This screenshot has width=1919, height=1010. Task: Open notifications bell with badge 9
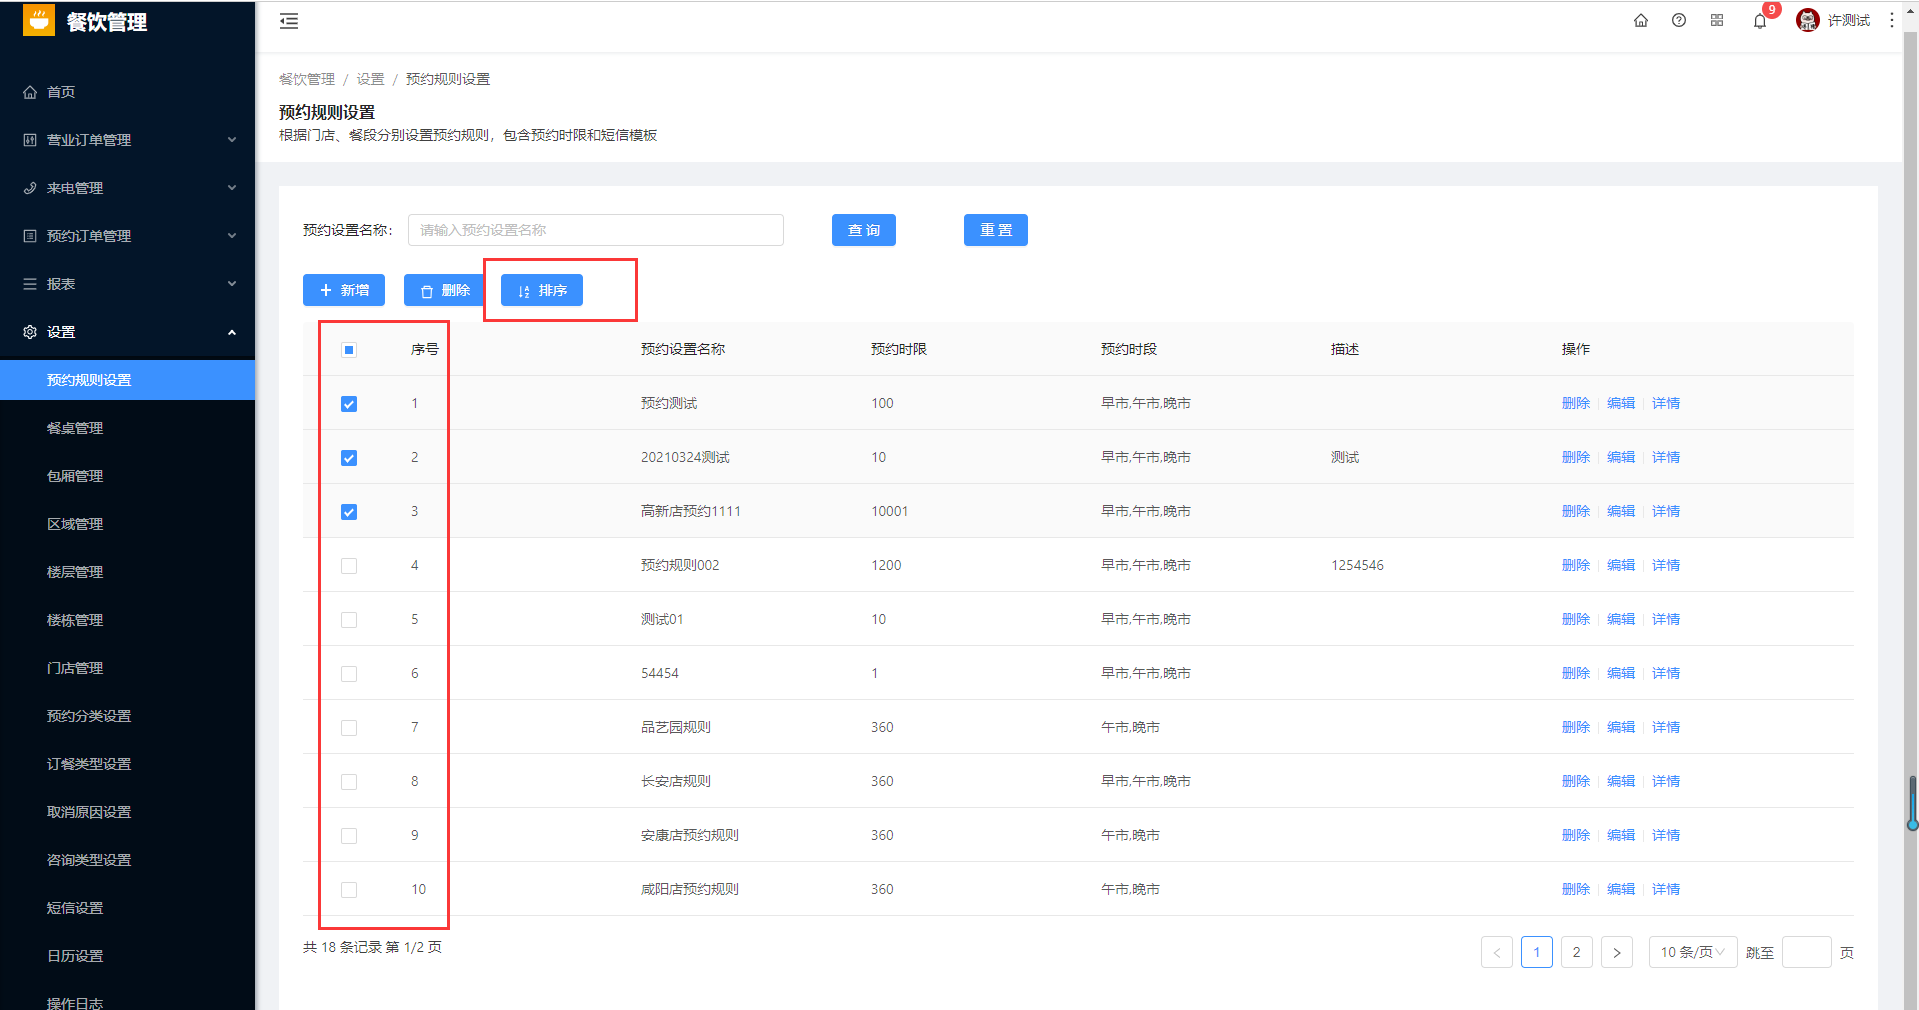click(1760, 21)
